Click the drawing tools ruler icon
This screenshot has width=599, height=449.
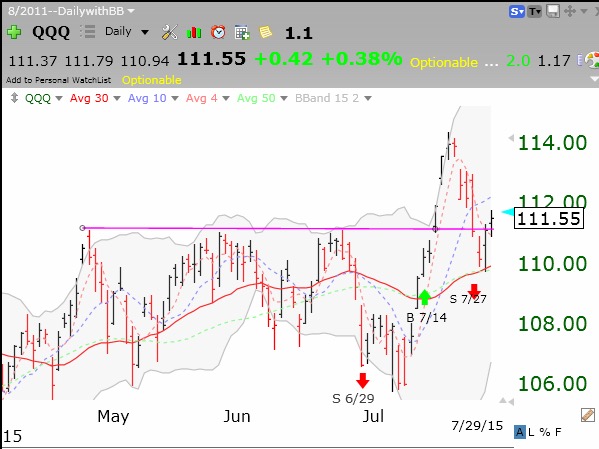588,415
